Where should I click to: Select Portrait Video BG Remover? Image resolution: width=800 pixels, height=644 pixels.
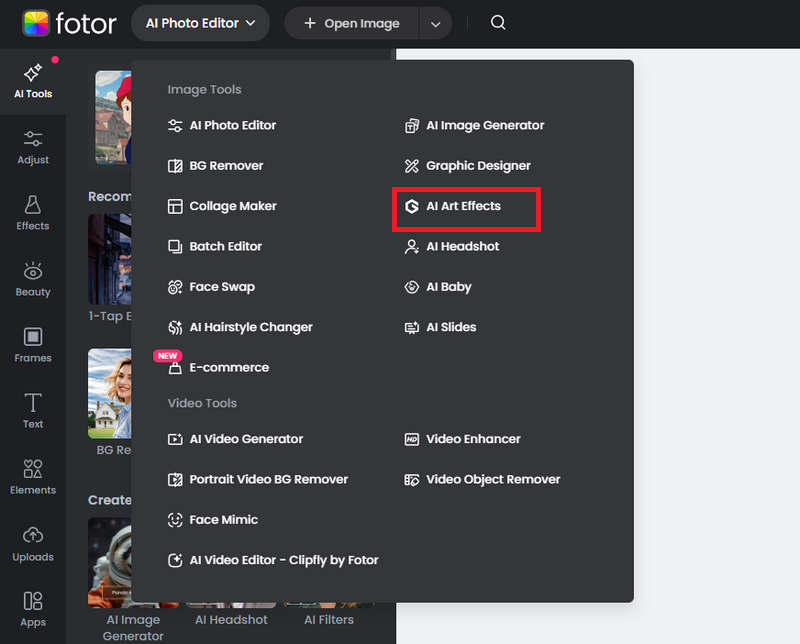click(258, 480)
